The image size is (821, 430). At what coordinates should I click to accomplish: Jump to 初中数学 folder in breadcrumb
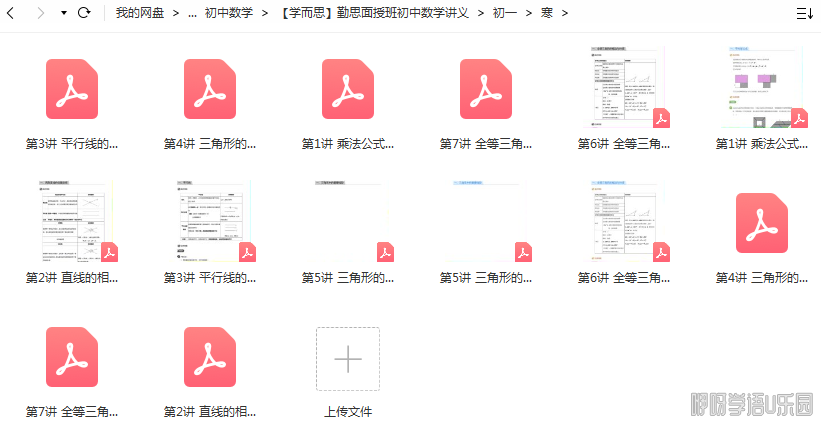(229, 13)
